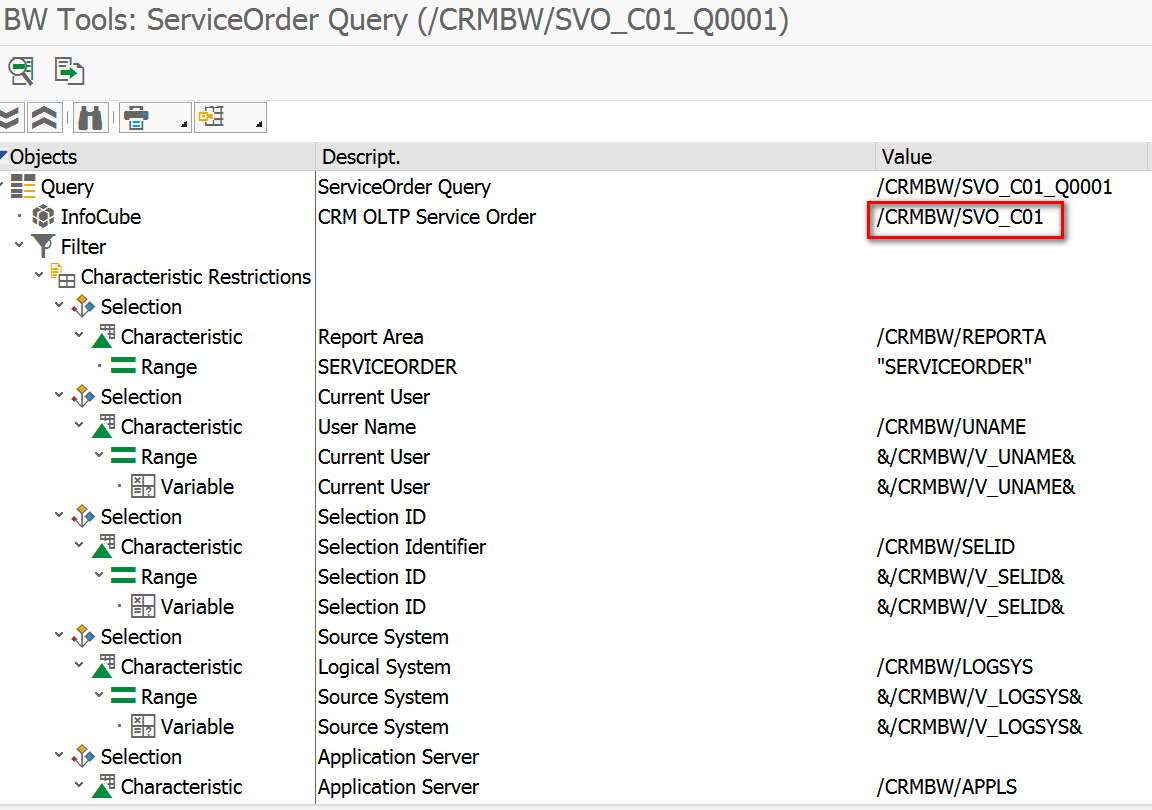Click the Variable icon with &/CRMBW/V_SELID&
The height and width of the screenshot is (810, 1152).
pos(143,606)
